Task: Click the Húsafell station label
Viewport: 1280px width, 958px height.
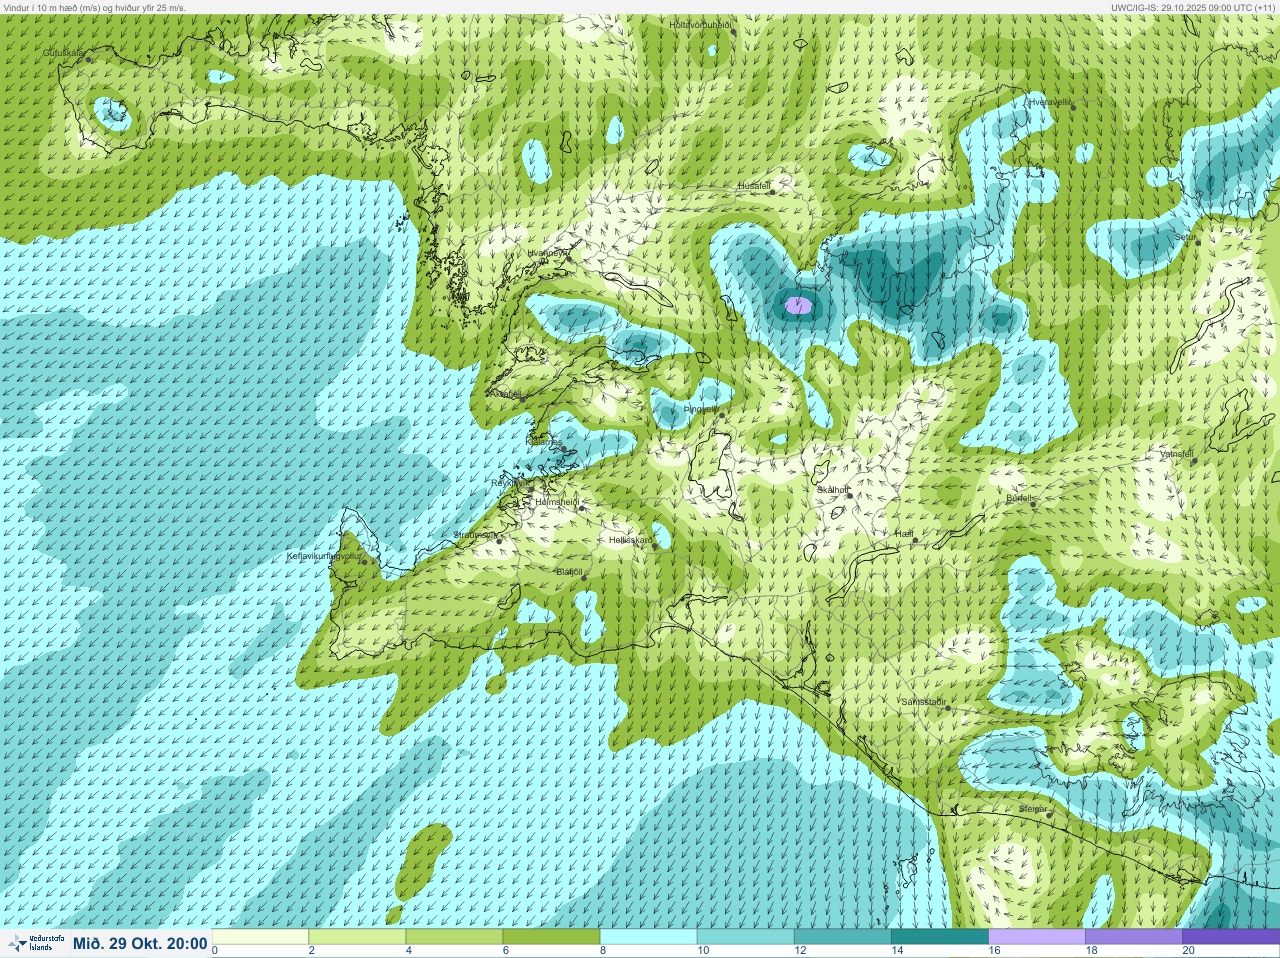Action: pos(754,186)
